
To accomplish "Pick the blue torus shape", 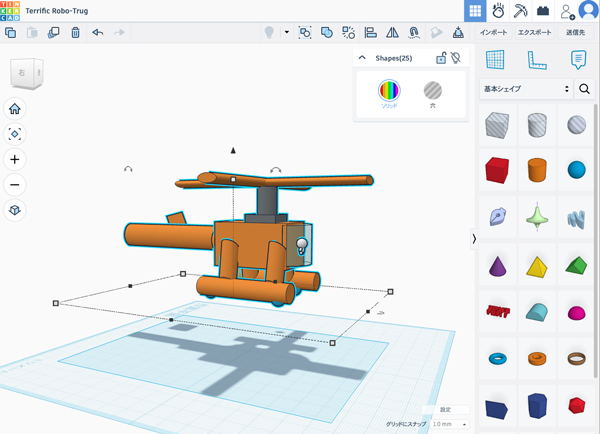I will (x=497, y=359).
